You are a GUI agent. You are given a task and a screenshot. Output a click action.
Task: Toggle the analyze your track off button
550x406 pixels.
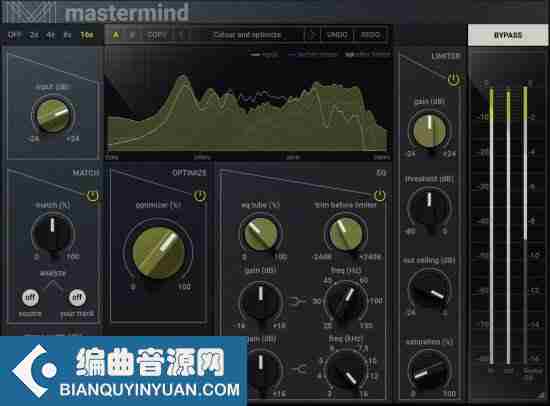pyautogui.click(x=77, y=298)
